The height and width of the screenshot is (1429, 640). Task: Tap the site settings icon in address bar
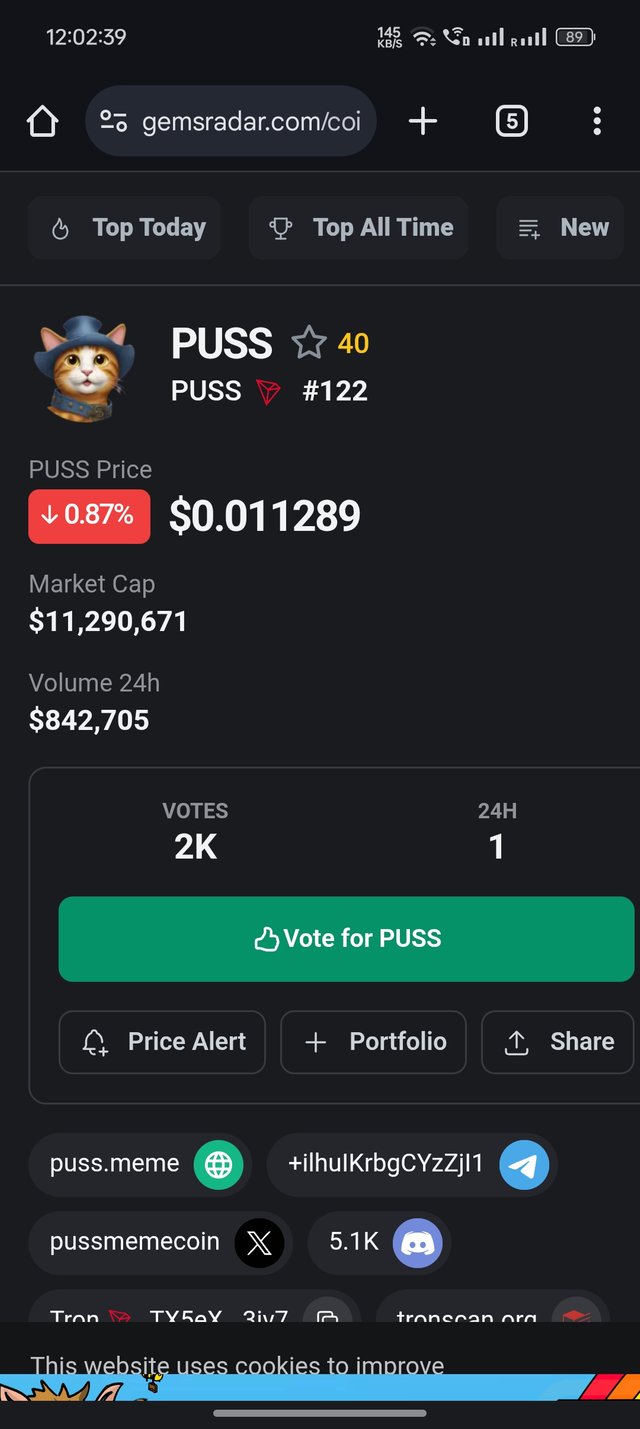(113, 122)
